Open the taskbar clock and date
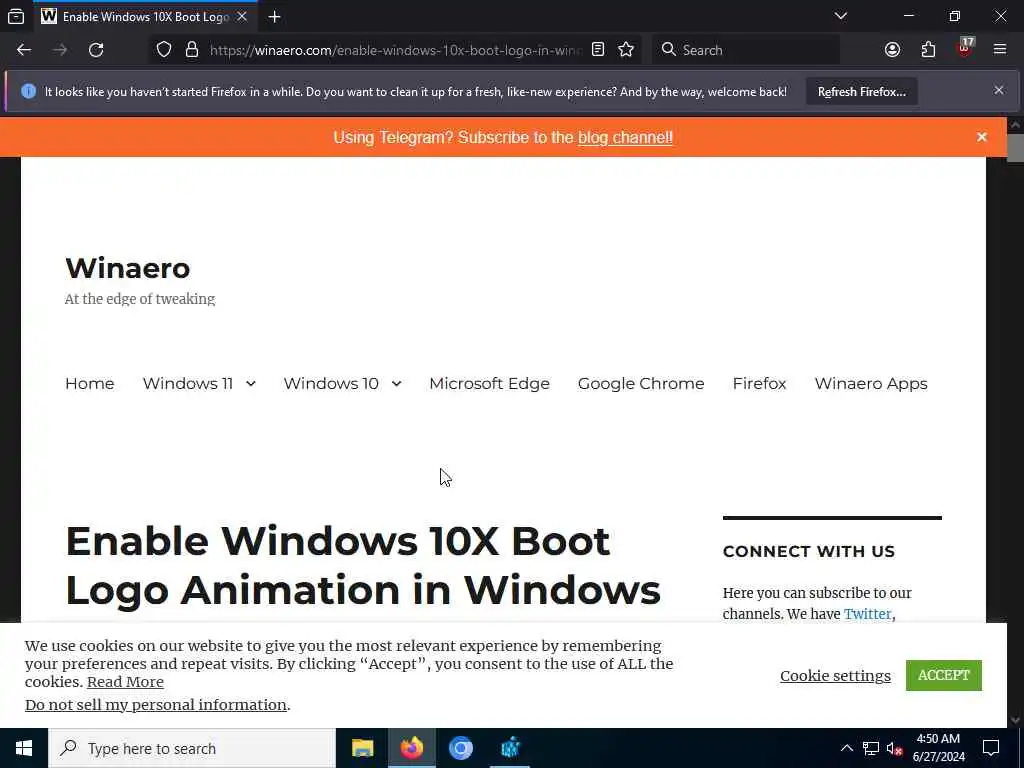 [x=938, y=748]
